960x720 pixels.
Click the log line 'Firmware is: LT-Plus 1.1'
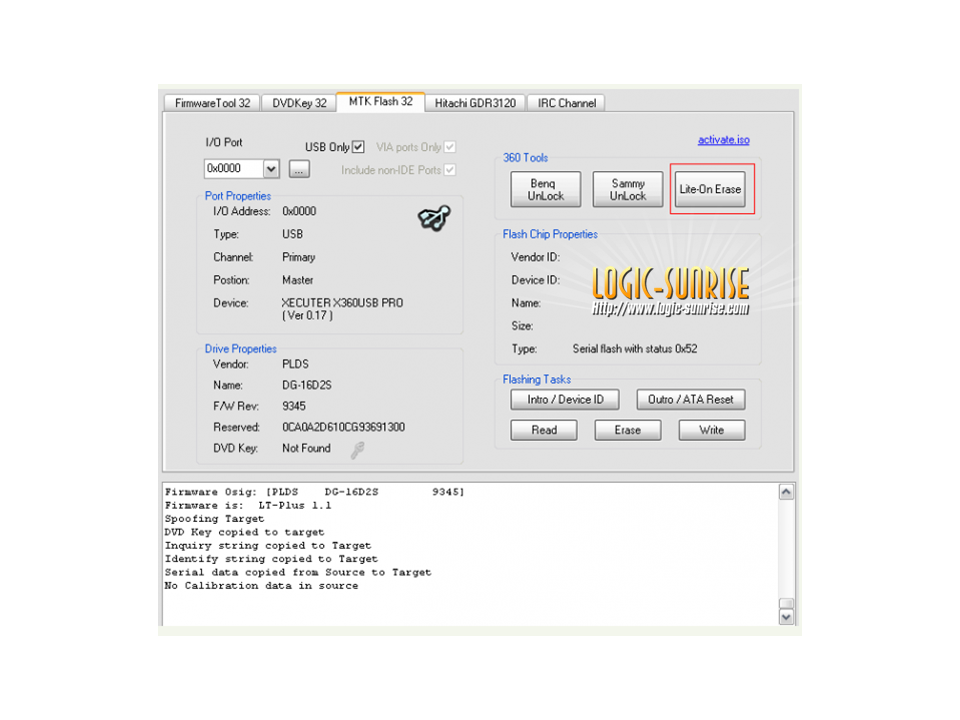(x=248, y=505)
